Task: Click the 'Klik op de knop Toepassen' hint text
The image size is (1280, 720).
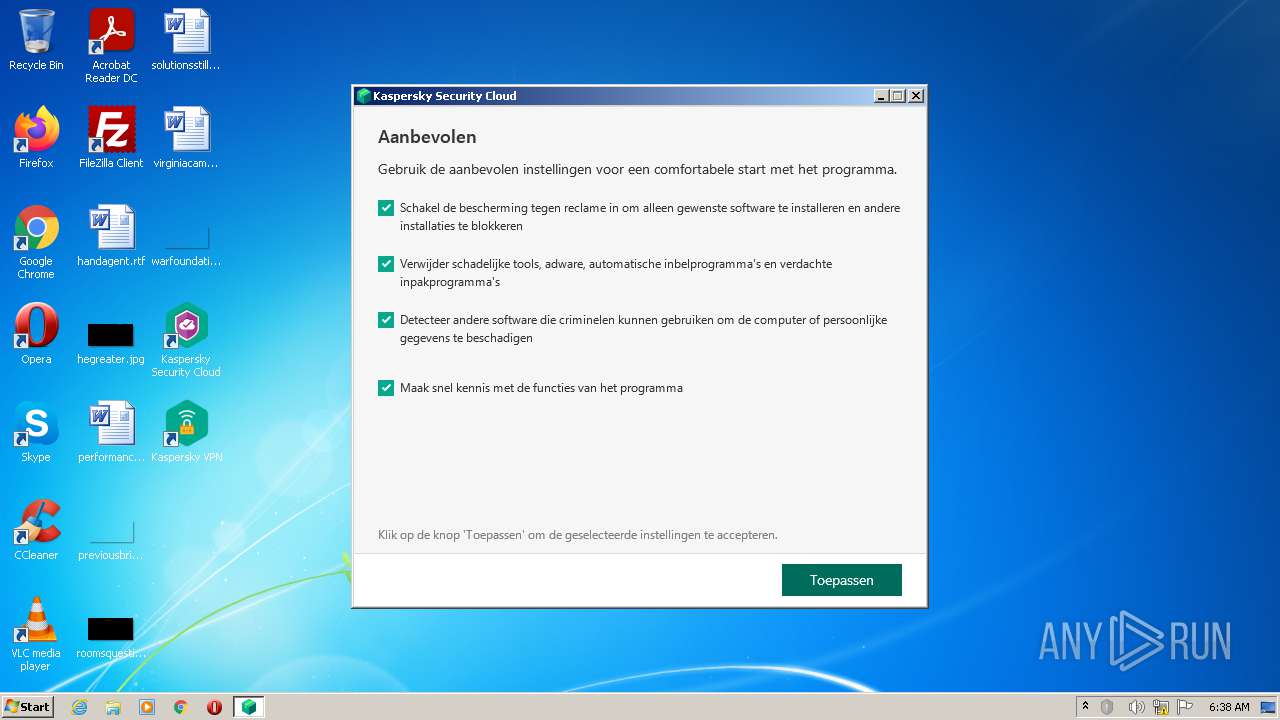Action: pos(577,535)
